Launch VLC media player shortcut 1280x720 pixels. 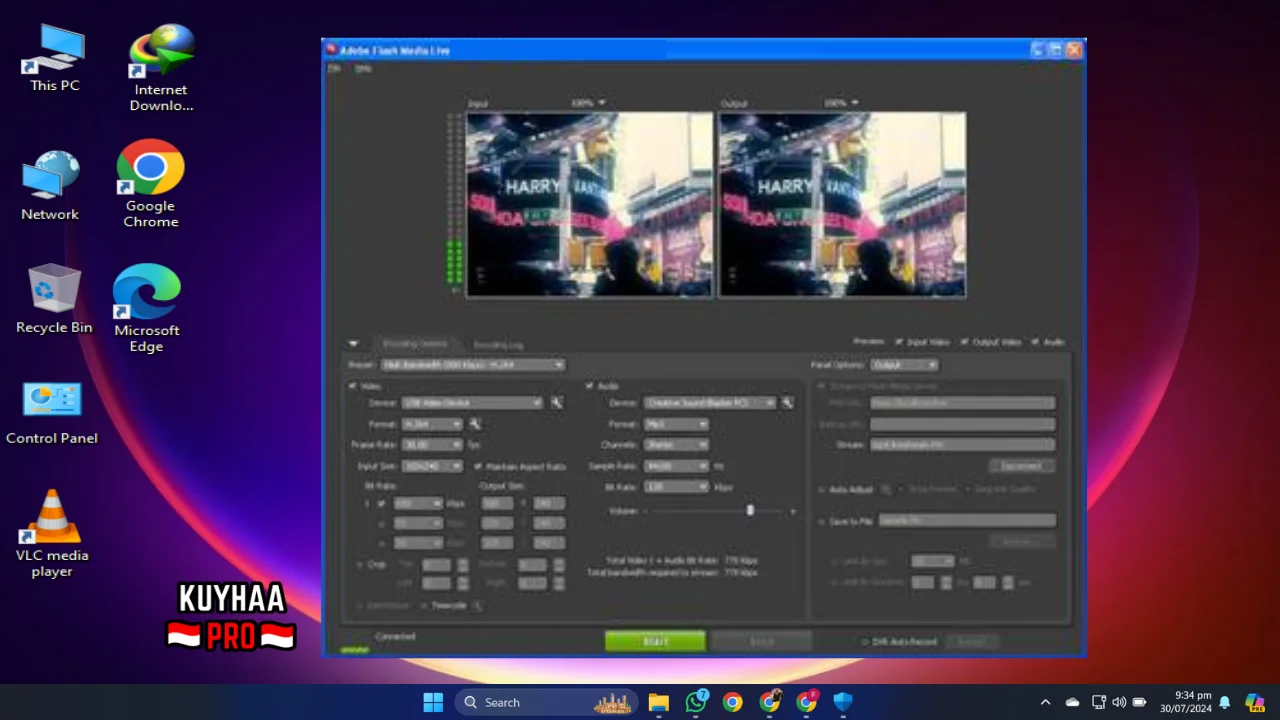coord(52,534)
